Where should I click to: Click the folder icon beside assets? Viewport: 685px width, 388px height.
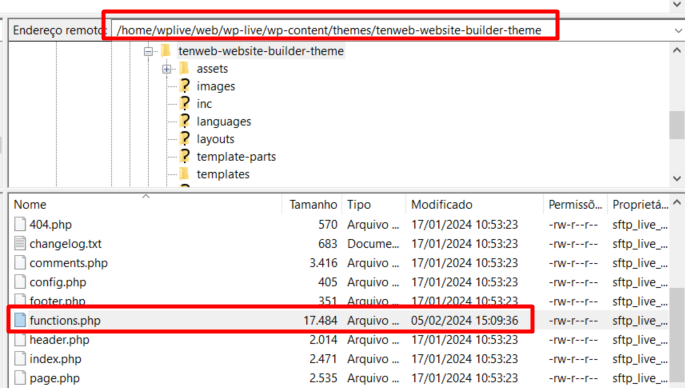point(184,68)
